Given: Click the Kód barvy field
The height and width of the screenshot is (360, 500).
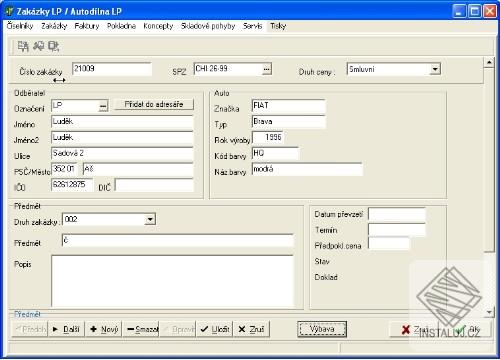Looking at the screenshot, I should (275, 154).
